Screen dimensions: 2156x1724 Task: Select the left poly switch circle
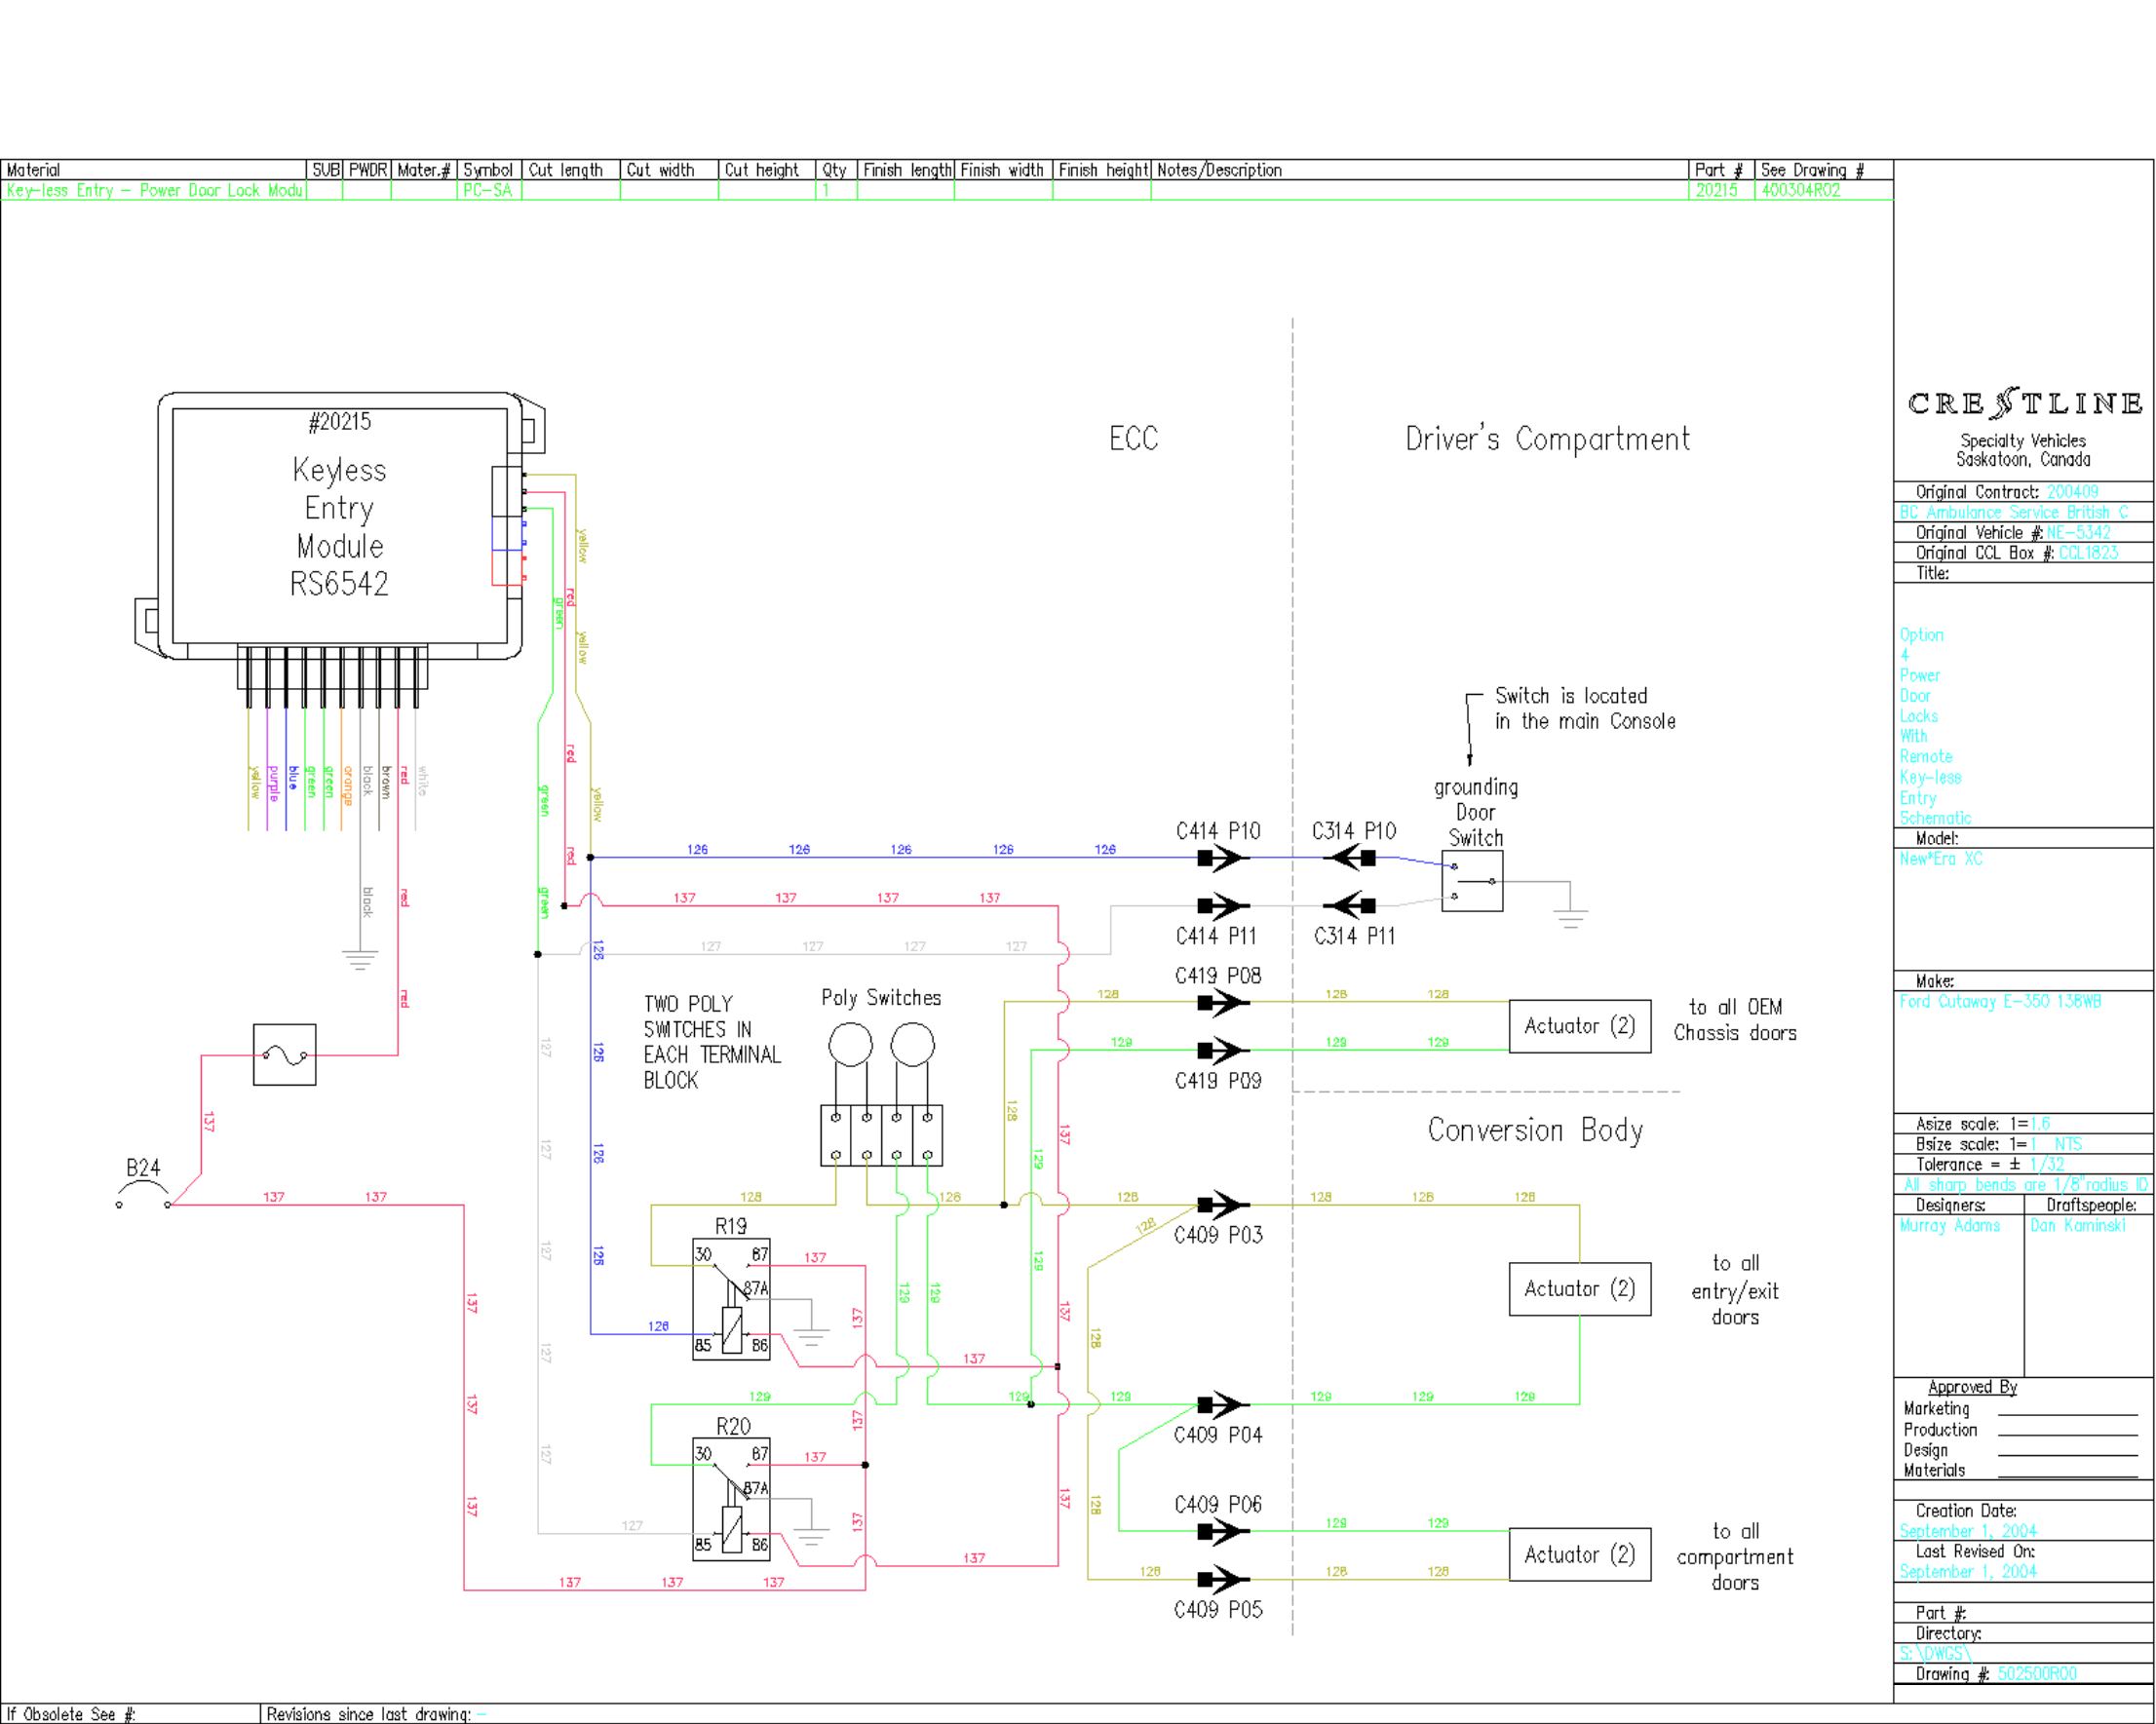tap(850, 1045)
